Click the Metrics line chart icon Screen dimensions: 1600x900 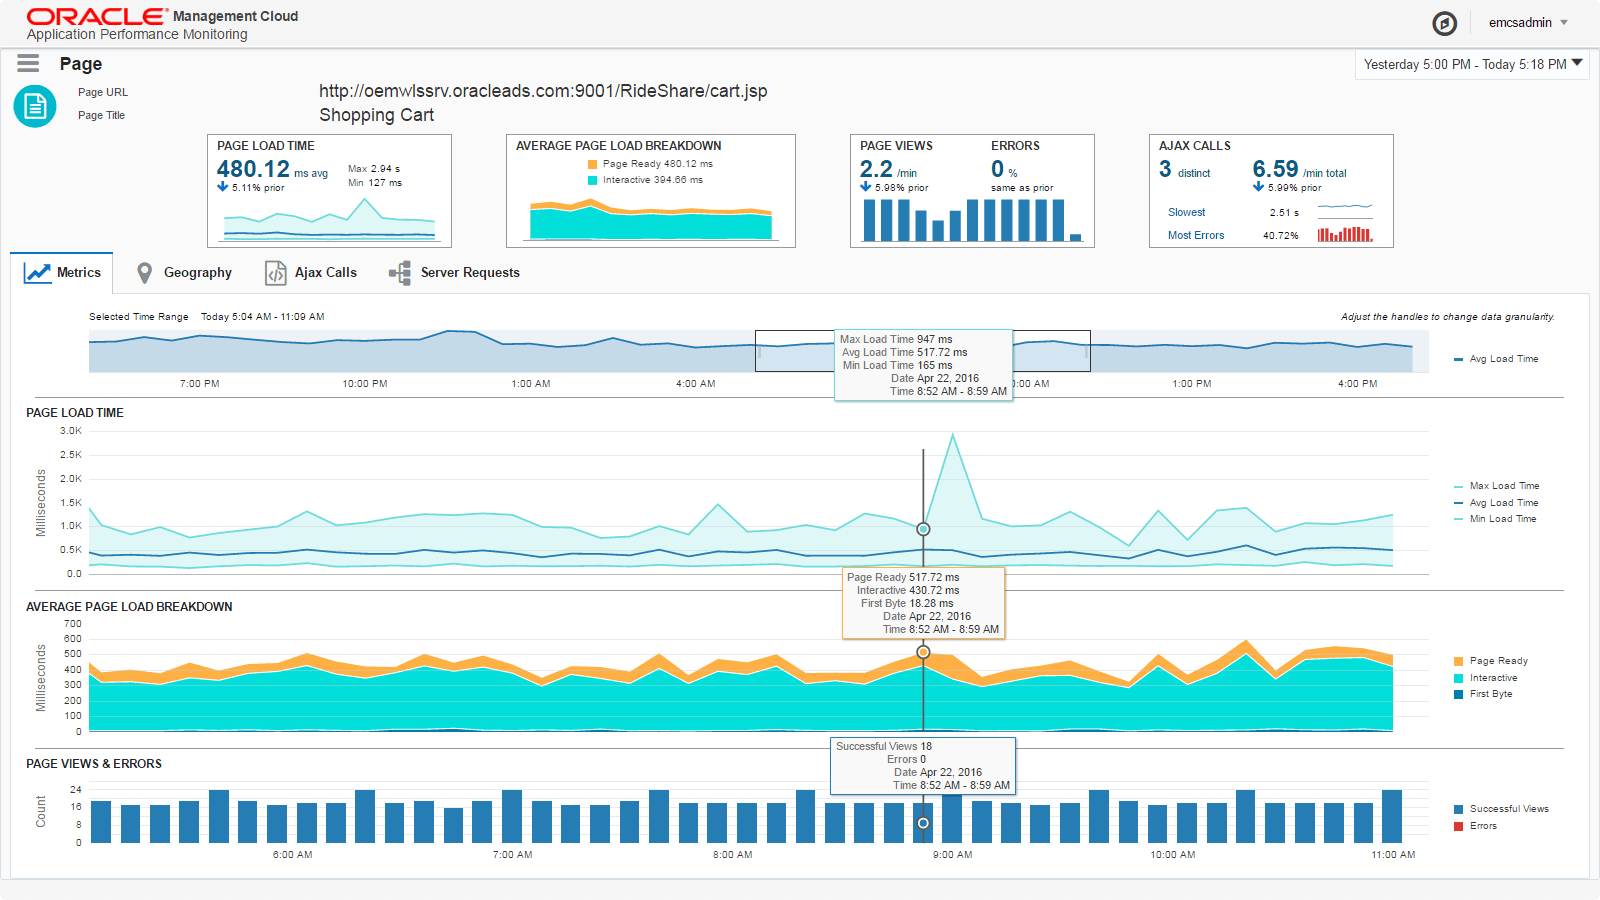[x=38, y=273]
